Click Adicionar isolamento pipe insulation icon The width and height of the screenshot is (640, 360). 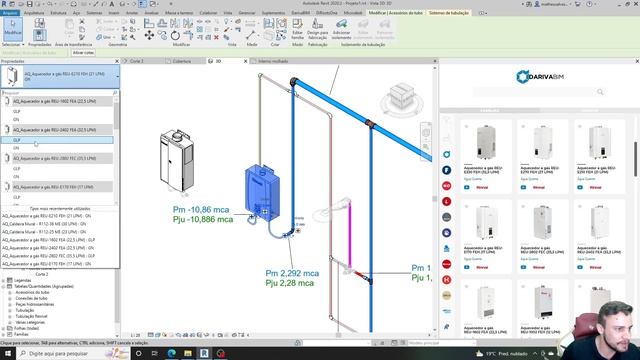tap(341, 29)
